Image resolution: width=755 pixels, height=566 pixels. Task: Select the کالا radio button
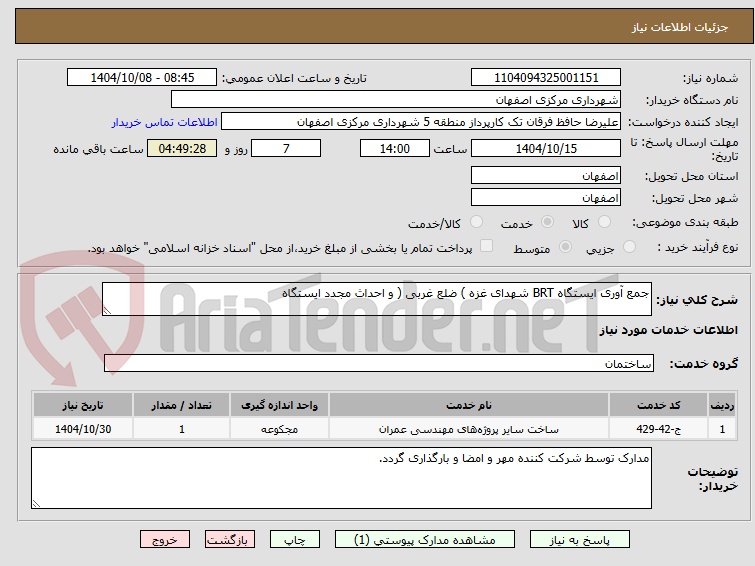[604, 222]
